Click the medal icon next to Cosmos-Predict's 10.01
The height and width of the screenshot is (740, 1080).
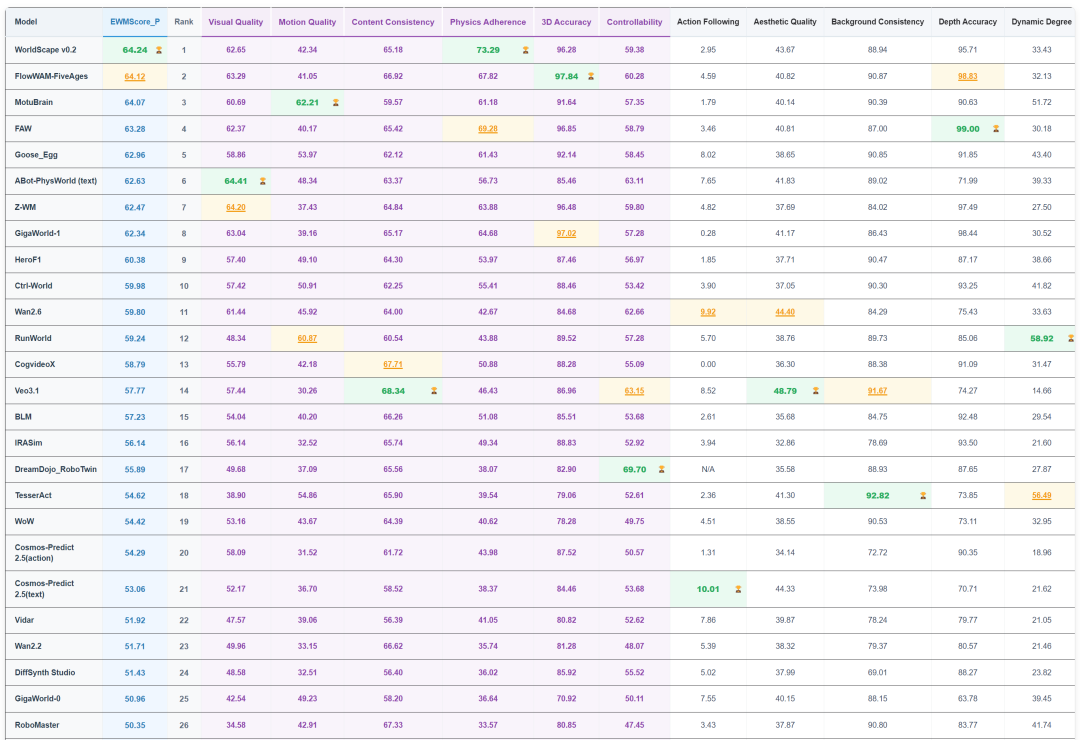click(x=738, y=589)
